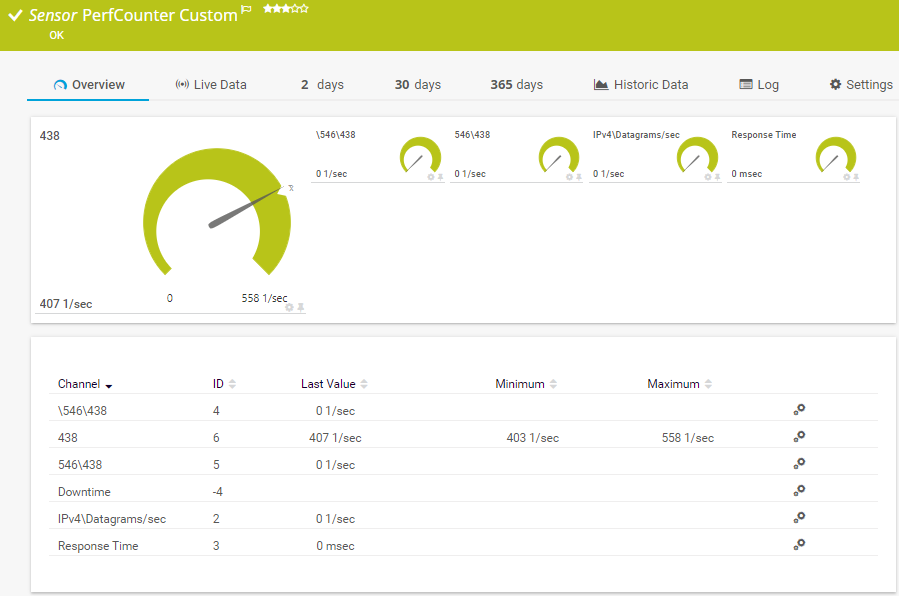This screenshot has height=596, width=899.
Task: Toggle pin on the Response Time gauge
Action: 856,177
